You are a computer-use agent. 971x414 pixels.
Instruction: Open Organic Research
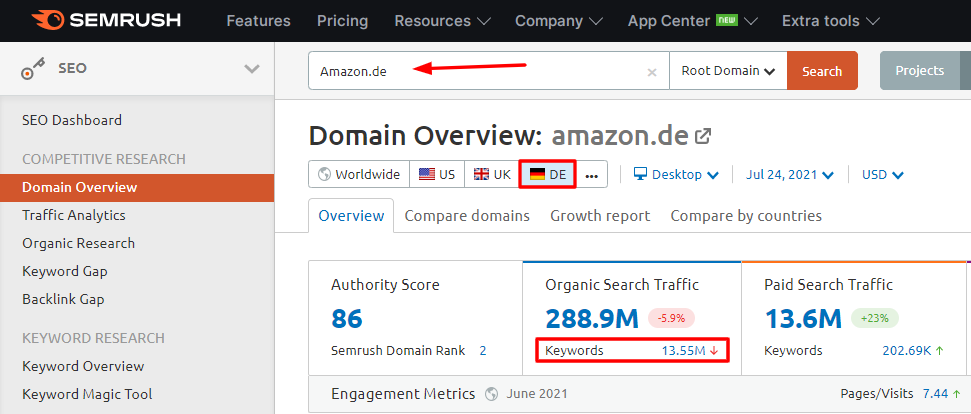tap(79, 243)
